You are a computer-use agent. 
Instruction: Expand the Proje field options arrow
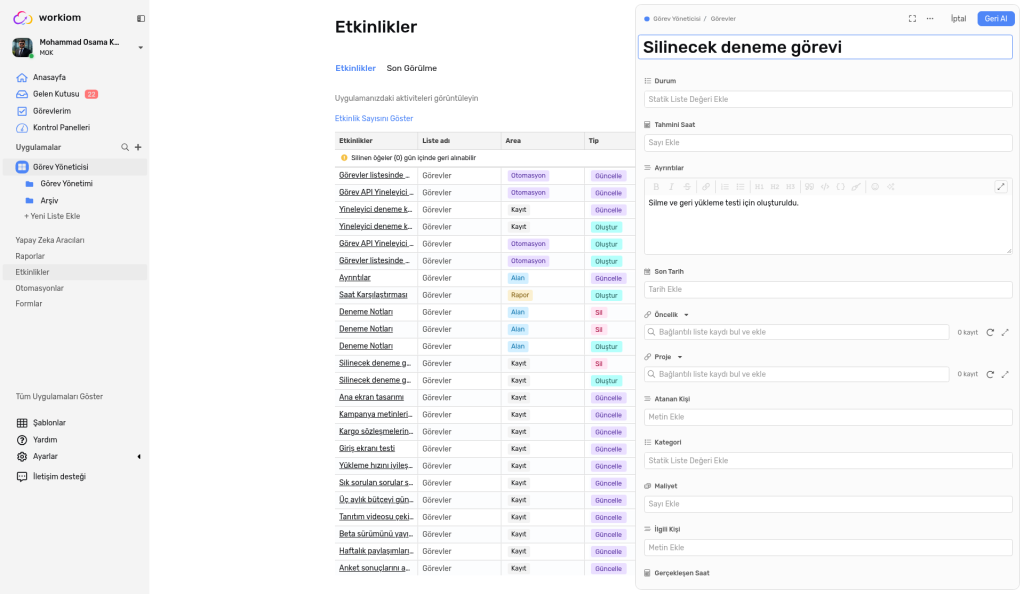[x=680, y=357]
